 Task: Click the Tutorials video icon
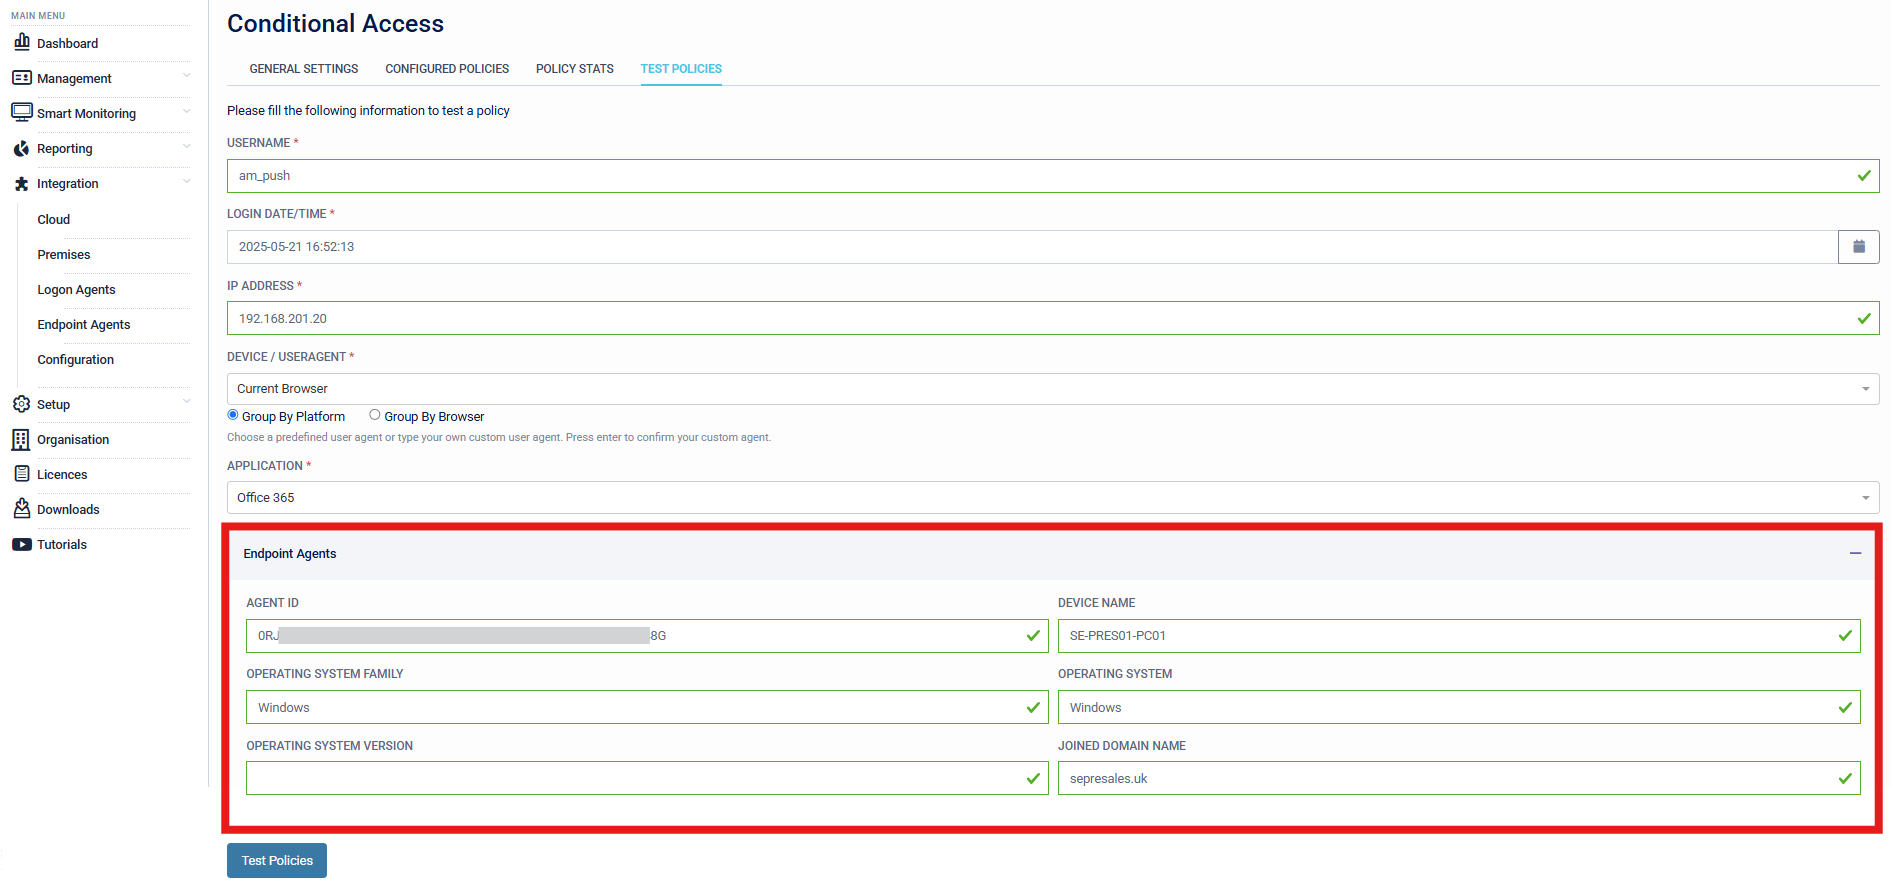coord(21,544)
